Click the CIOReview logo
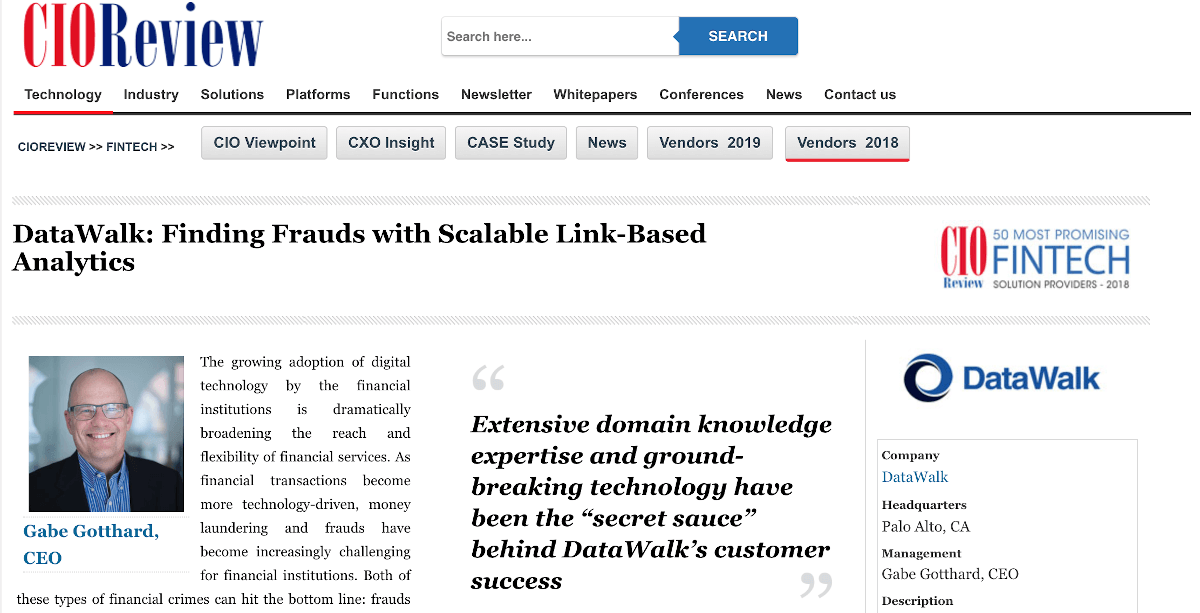 [143, 36]
